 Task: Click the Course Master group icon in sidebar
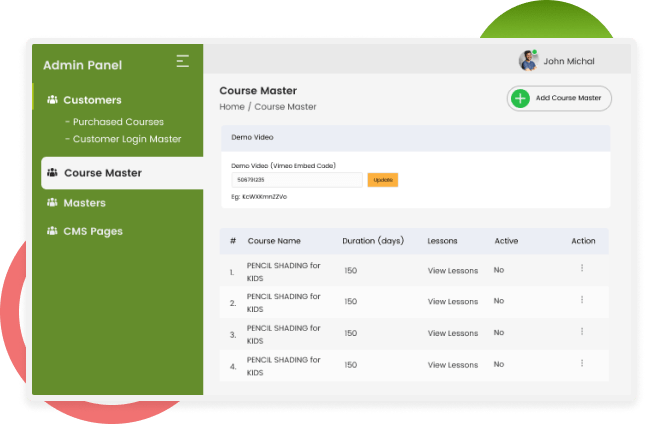coord(52,172)
